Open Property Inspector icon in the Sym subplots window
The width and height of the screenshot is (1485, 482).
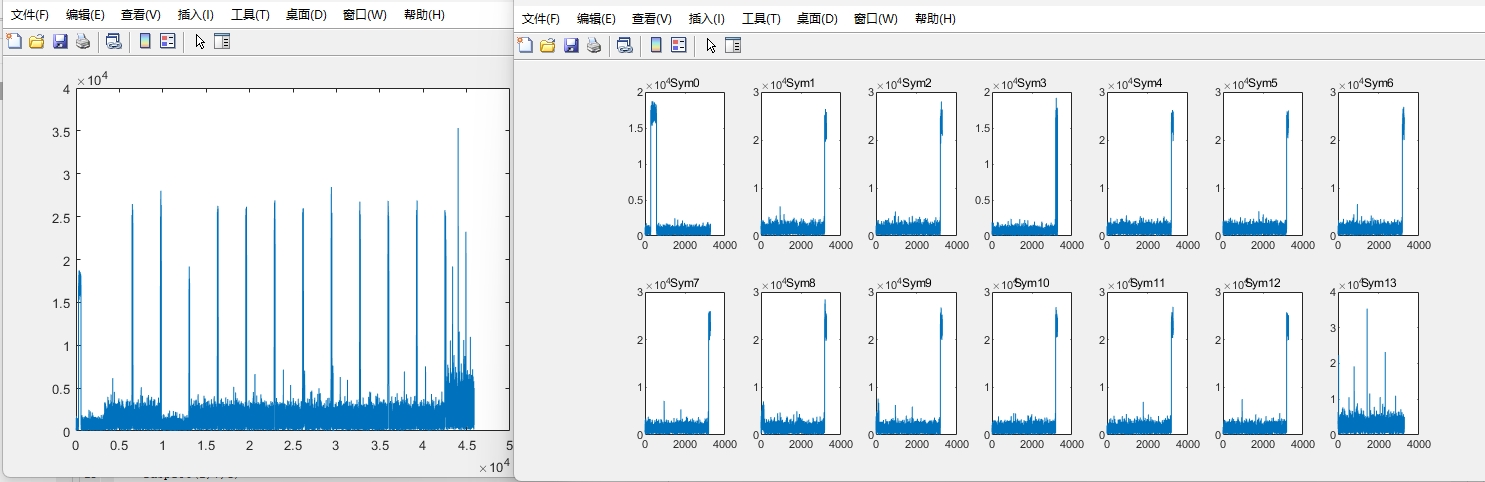pyautogui.click(x=733, y=45)
